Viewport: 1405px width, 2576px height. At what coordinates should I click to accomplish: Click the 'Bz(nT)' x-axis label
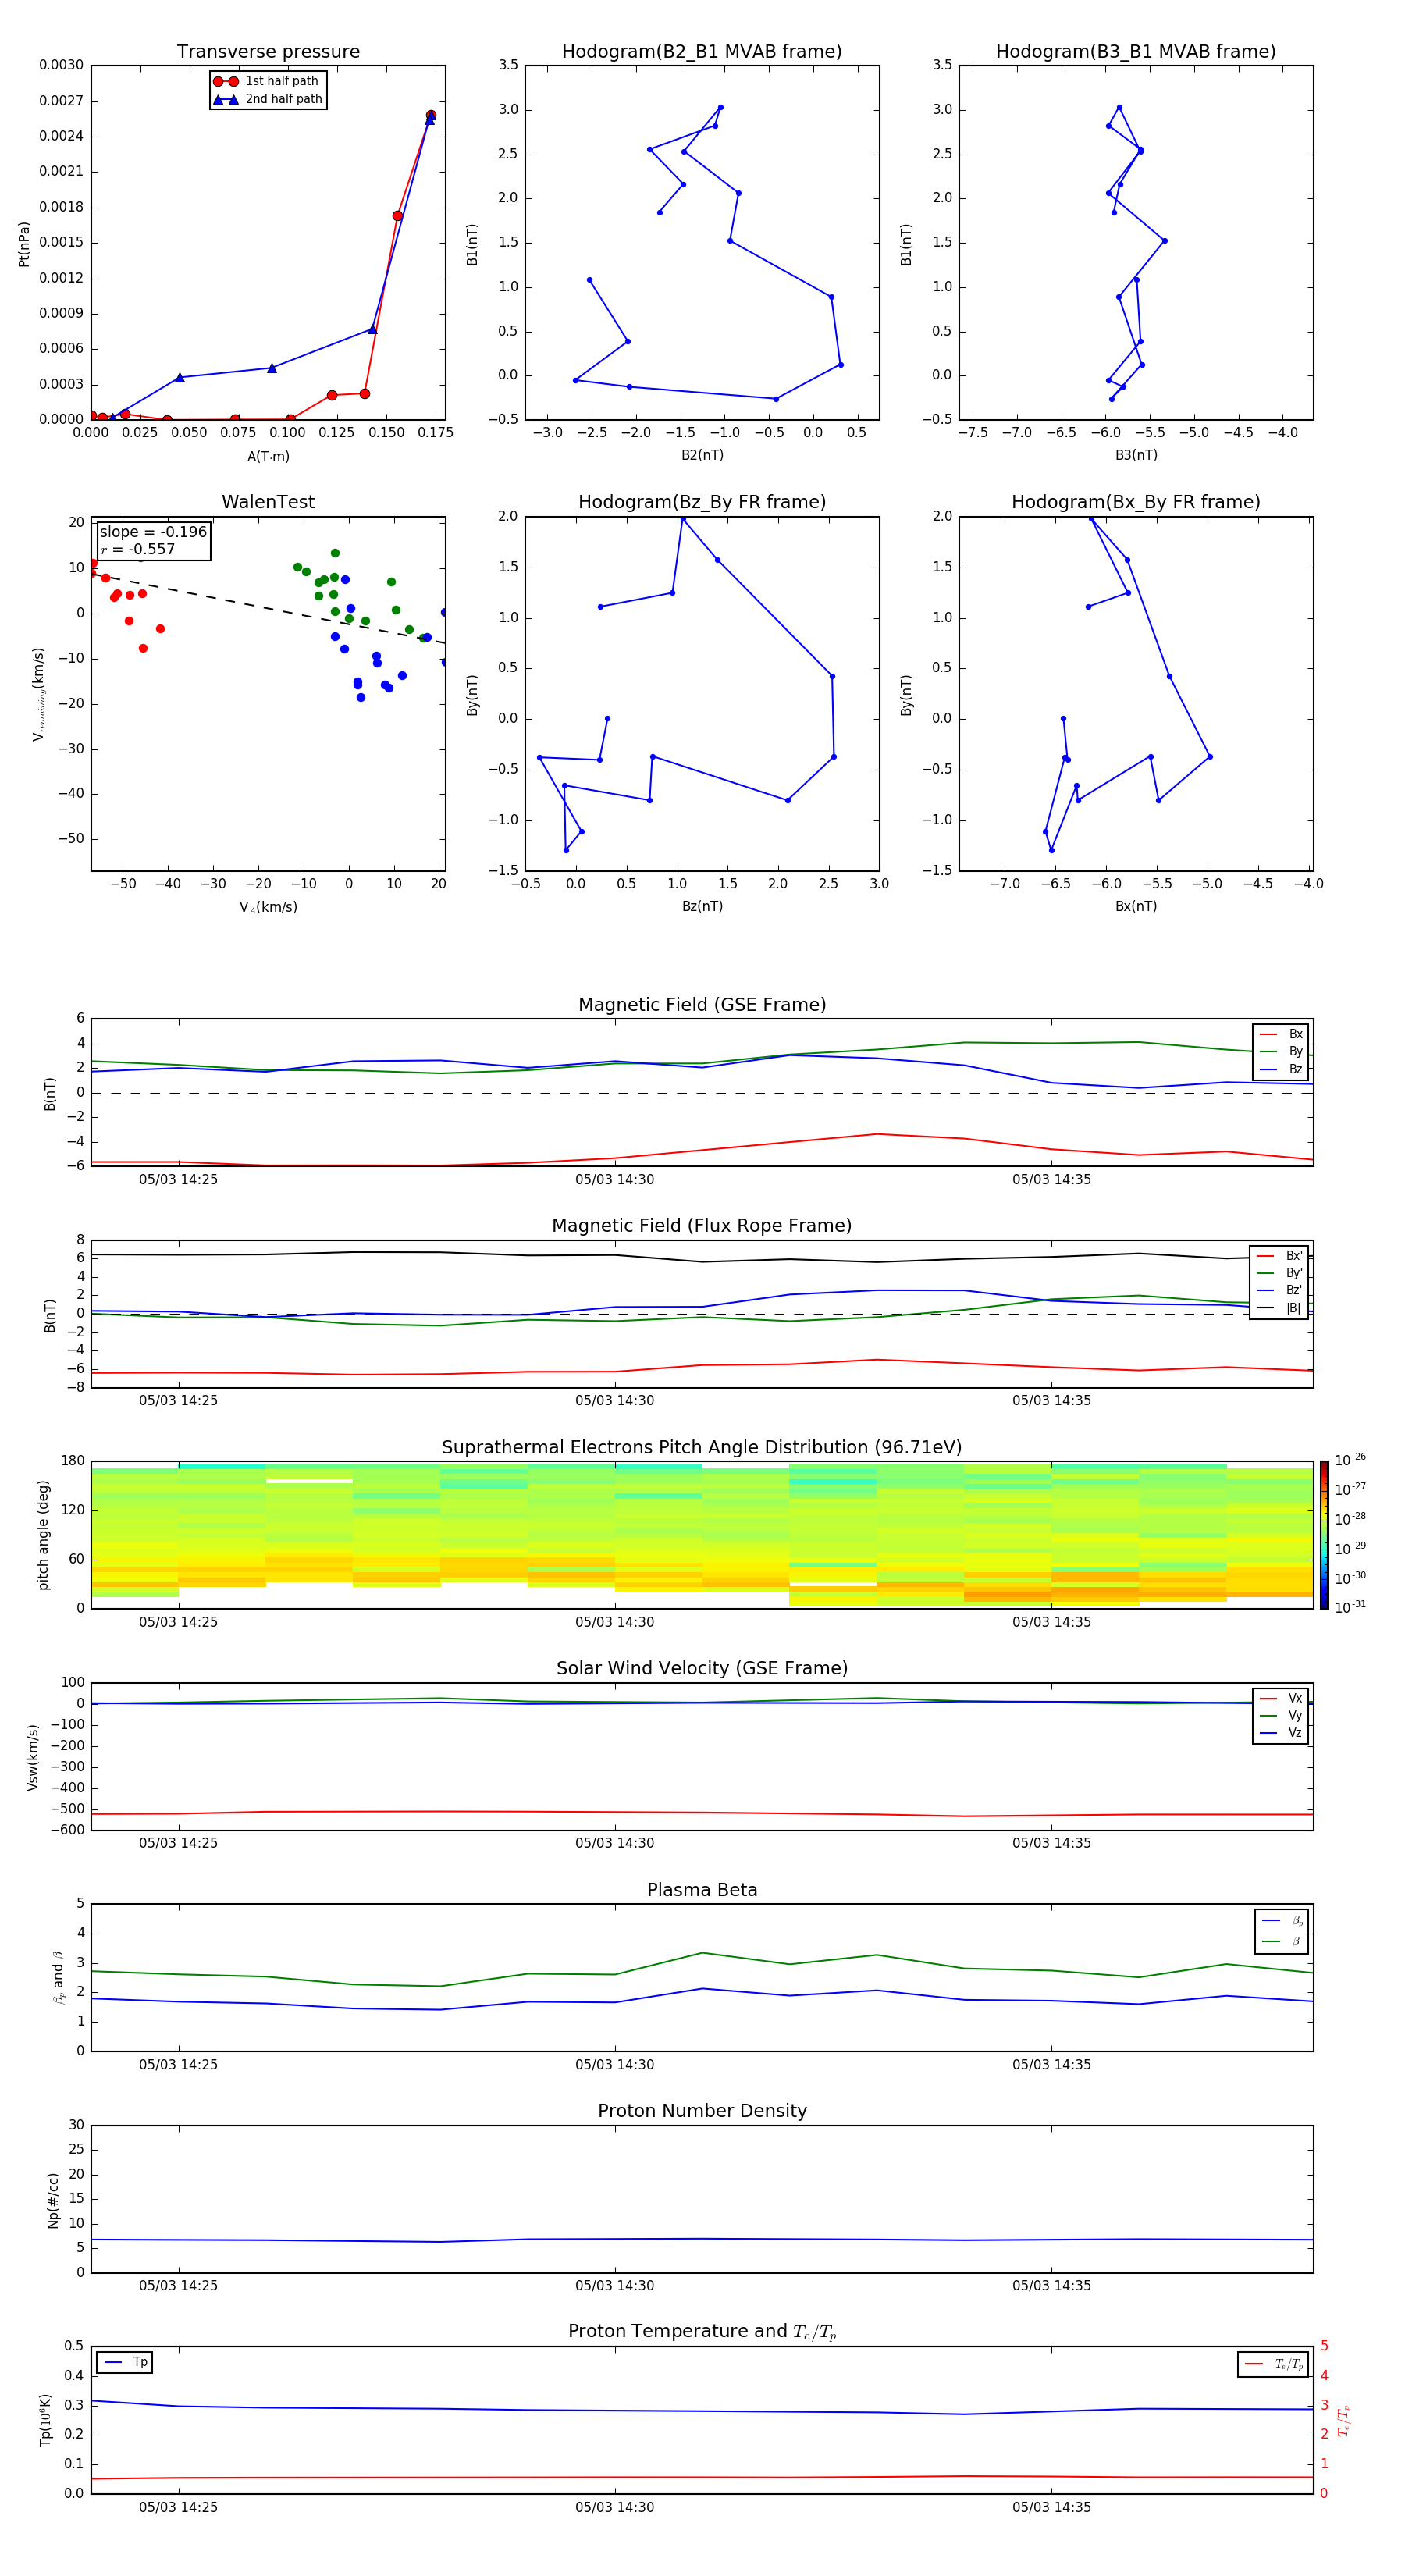702,906
